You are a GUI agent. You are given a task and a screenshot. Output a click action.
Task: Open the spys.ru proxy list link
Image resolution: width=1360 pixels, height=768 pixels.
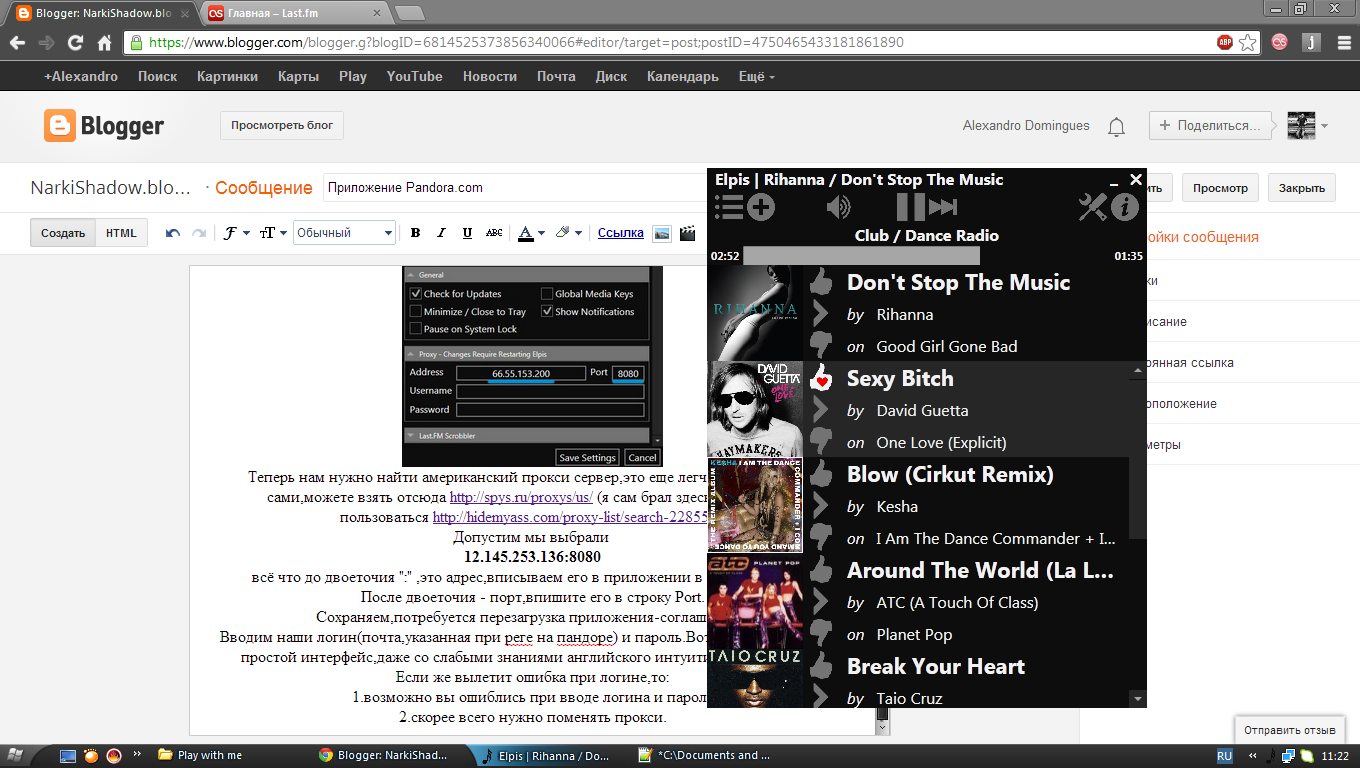click(x=521, y=497)
